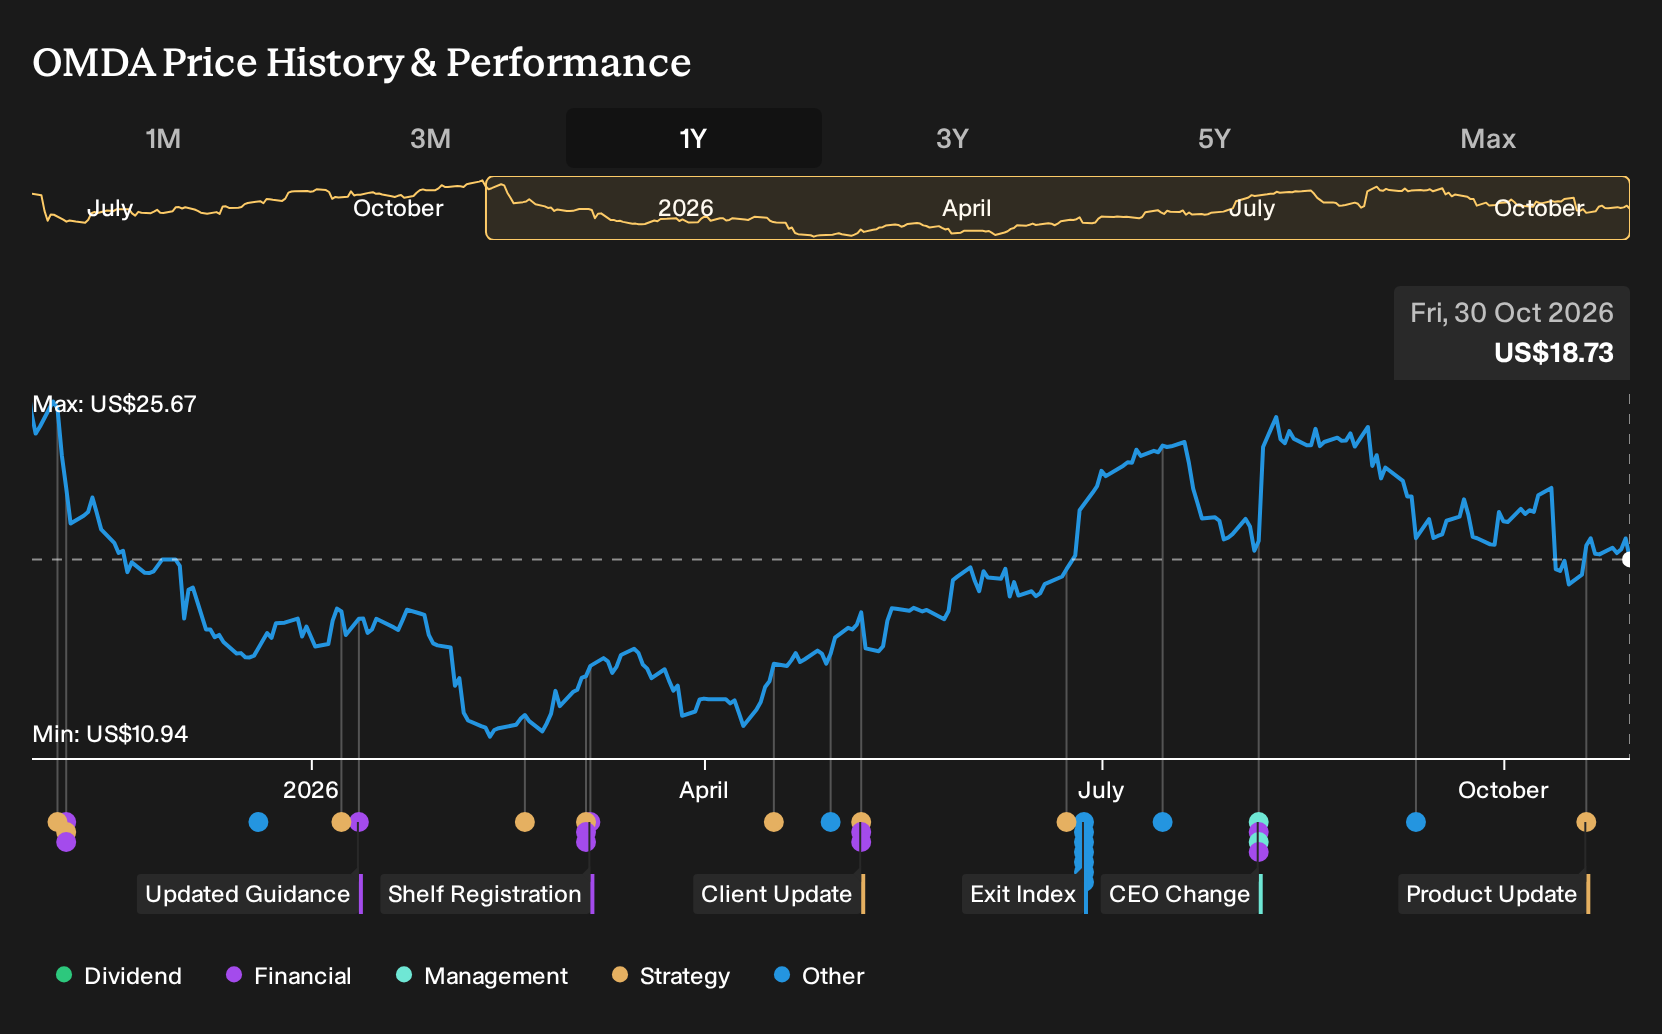This screenshot has height=1034, width=1662.
Task: Choose the 5Y time range
Action: coord(1214,138)
